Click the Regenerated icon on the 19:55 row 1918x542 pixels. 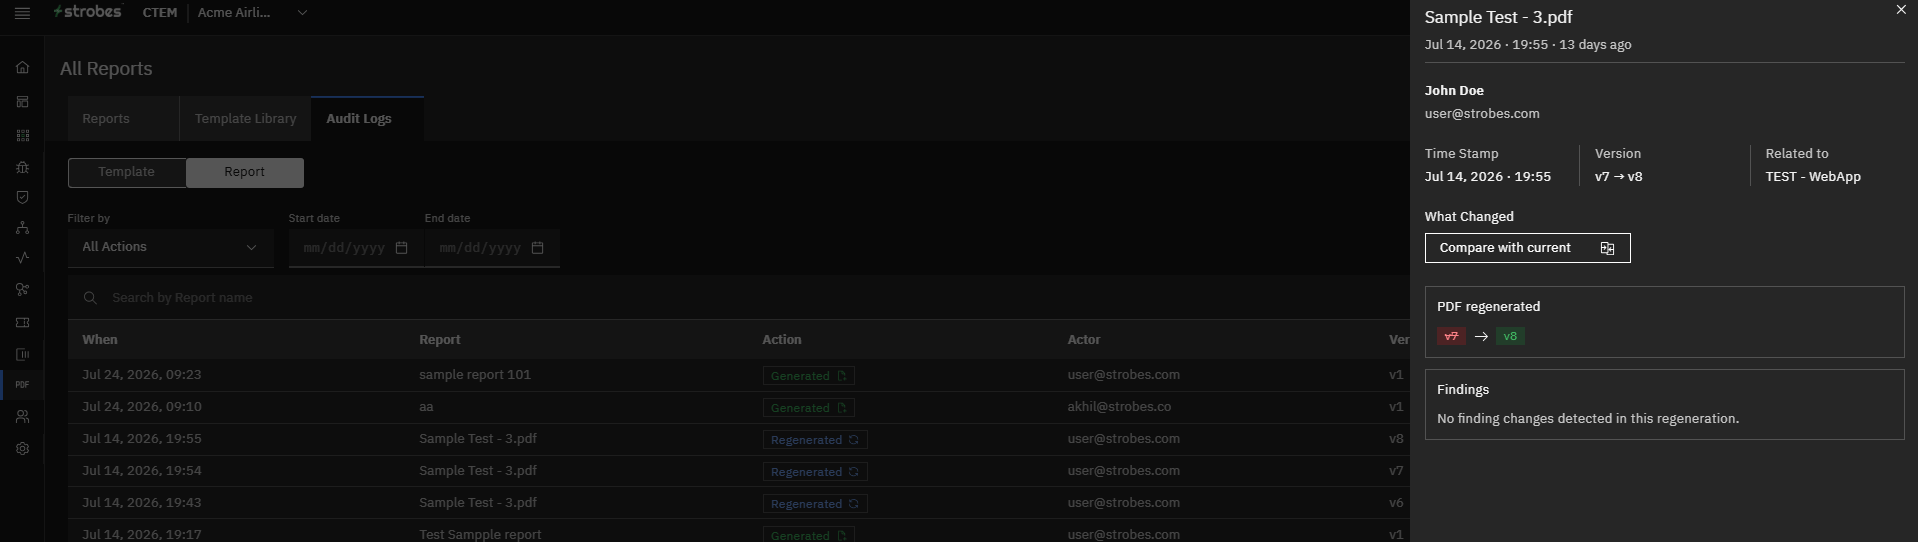pyautogui.click(x=854, y=440)
